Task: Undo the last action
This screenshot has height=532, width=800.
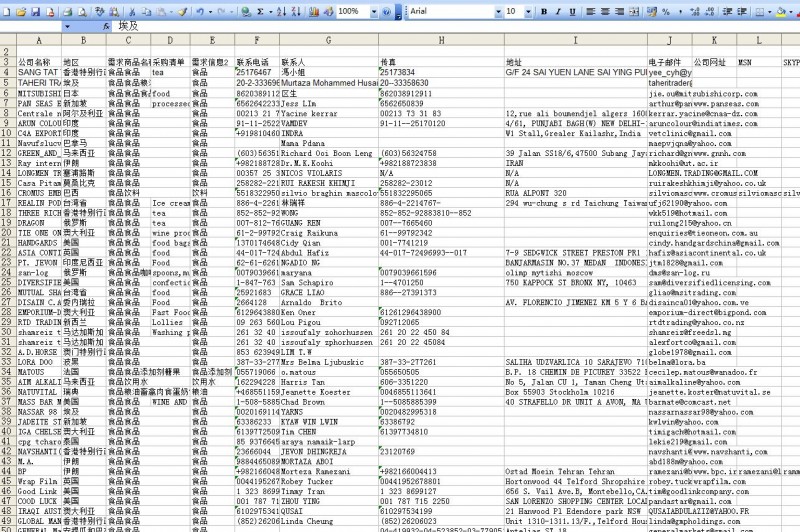Action: 200,12
